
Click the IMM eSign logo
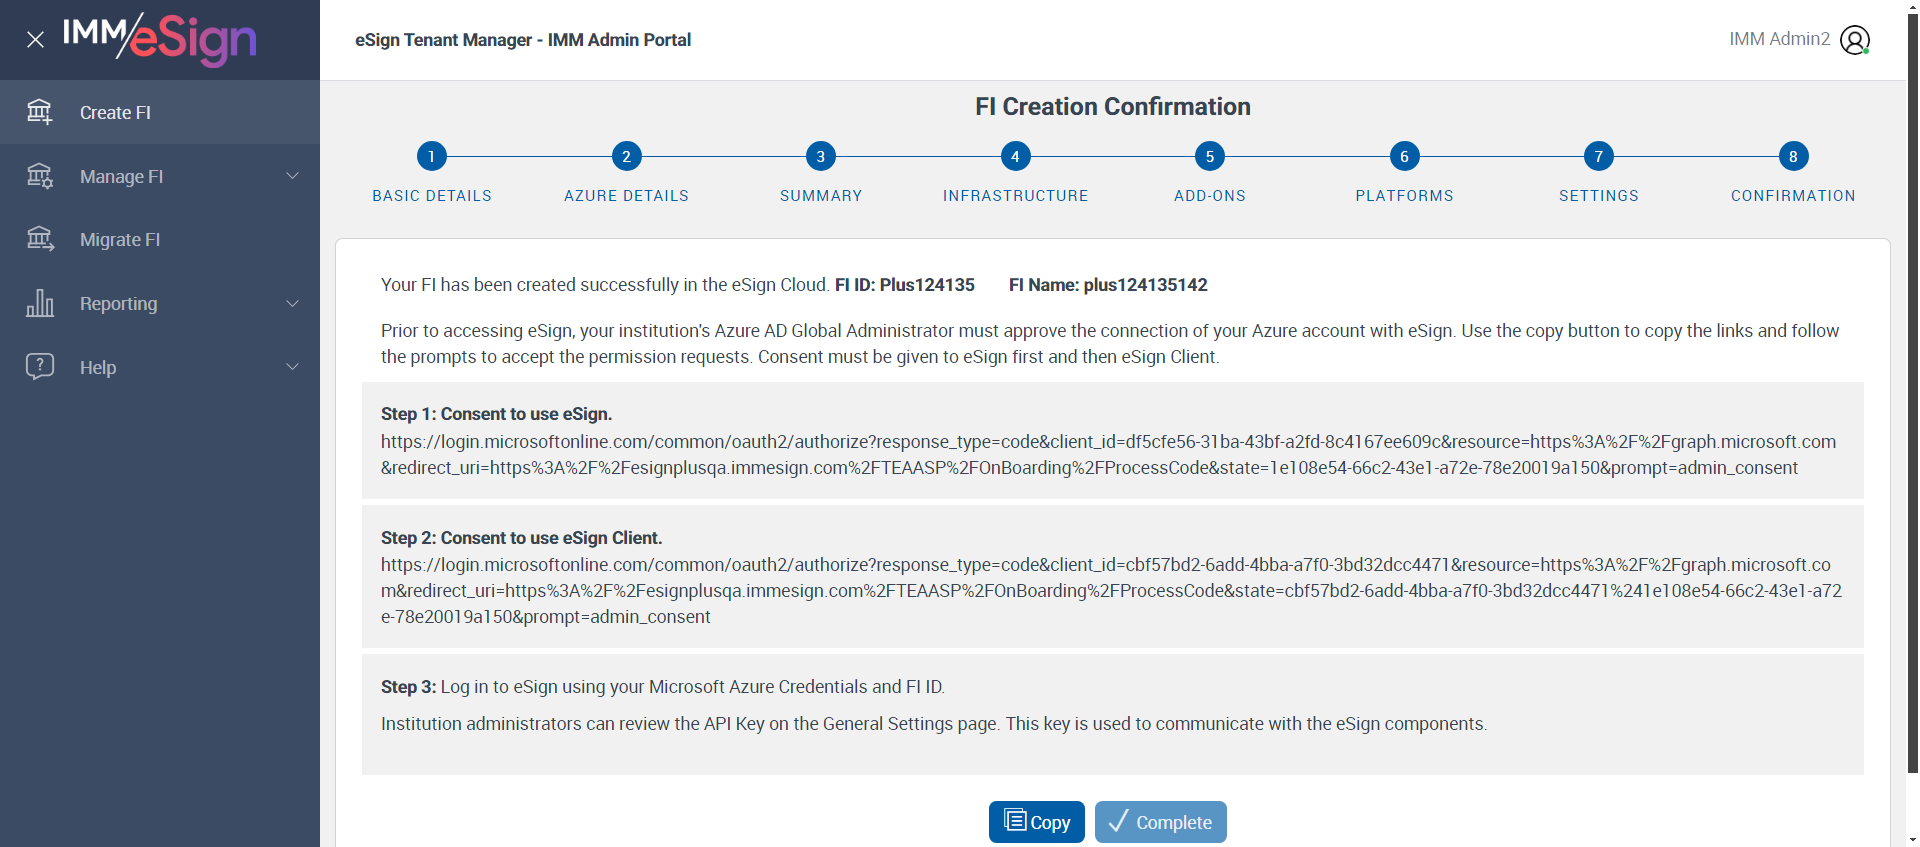coord(160,39)
